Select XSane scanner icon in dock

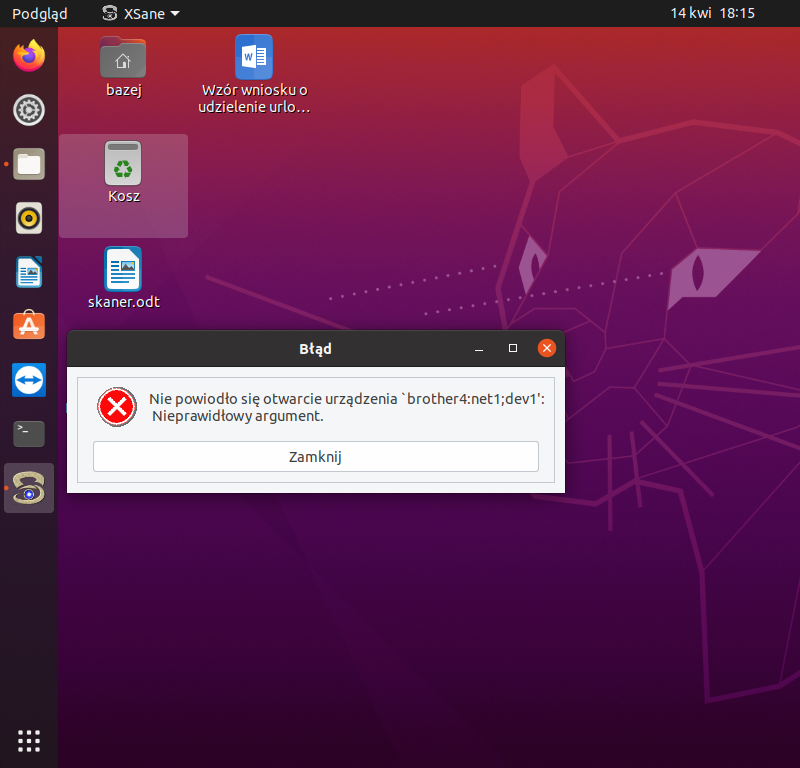(29, 488)
